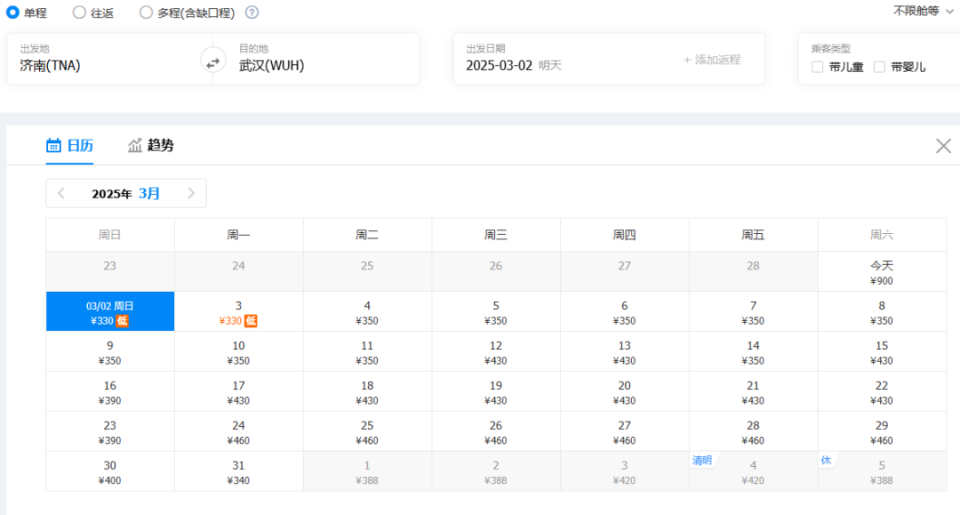Choose April 3 priced ¥420
960x515 pixels.
(624, 472)
